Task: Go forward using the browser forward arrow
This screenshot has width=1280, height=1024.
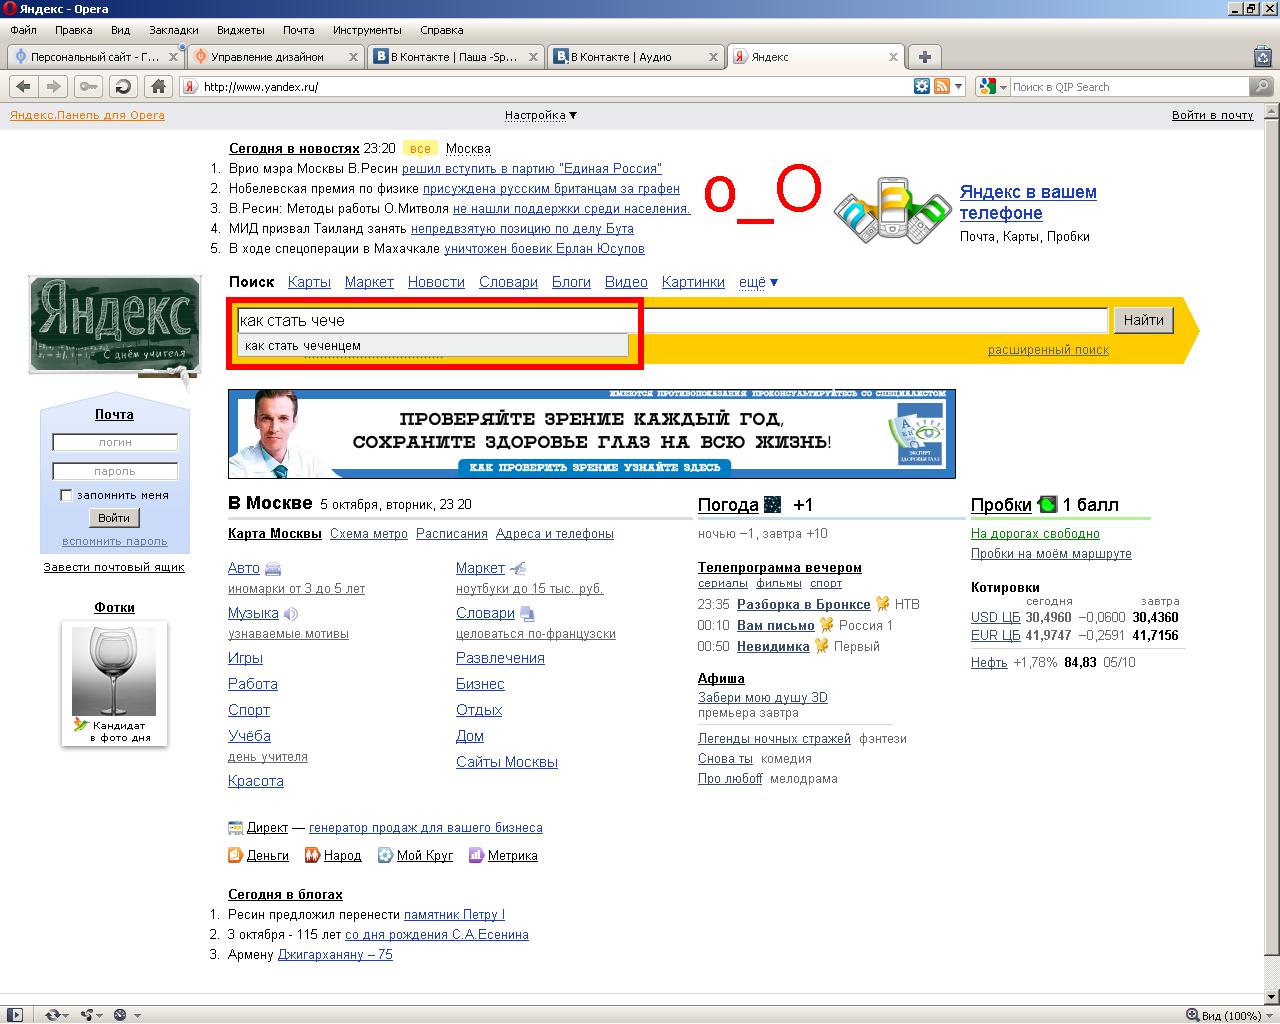Action: coord(54,87)
